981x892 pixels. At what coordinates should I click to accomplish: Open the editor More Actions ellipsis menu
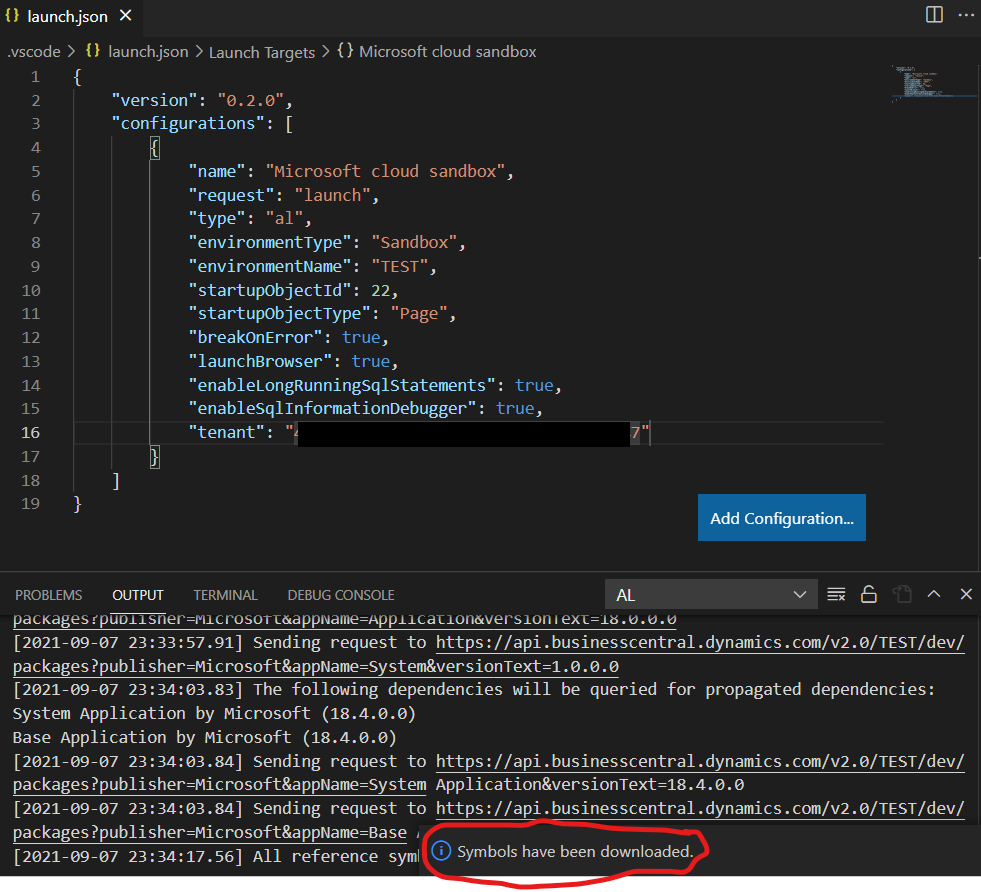click(x=966, y=14)
